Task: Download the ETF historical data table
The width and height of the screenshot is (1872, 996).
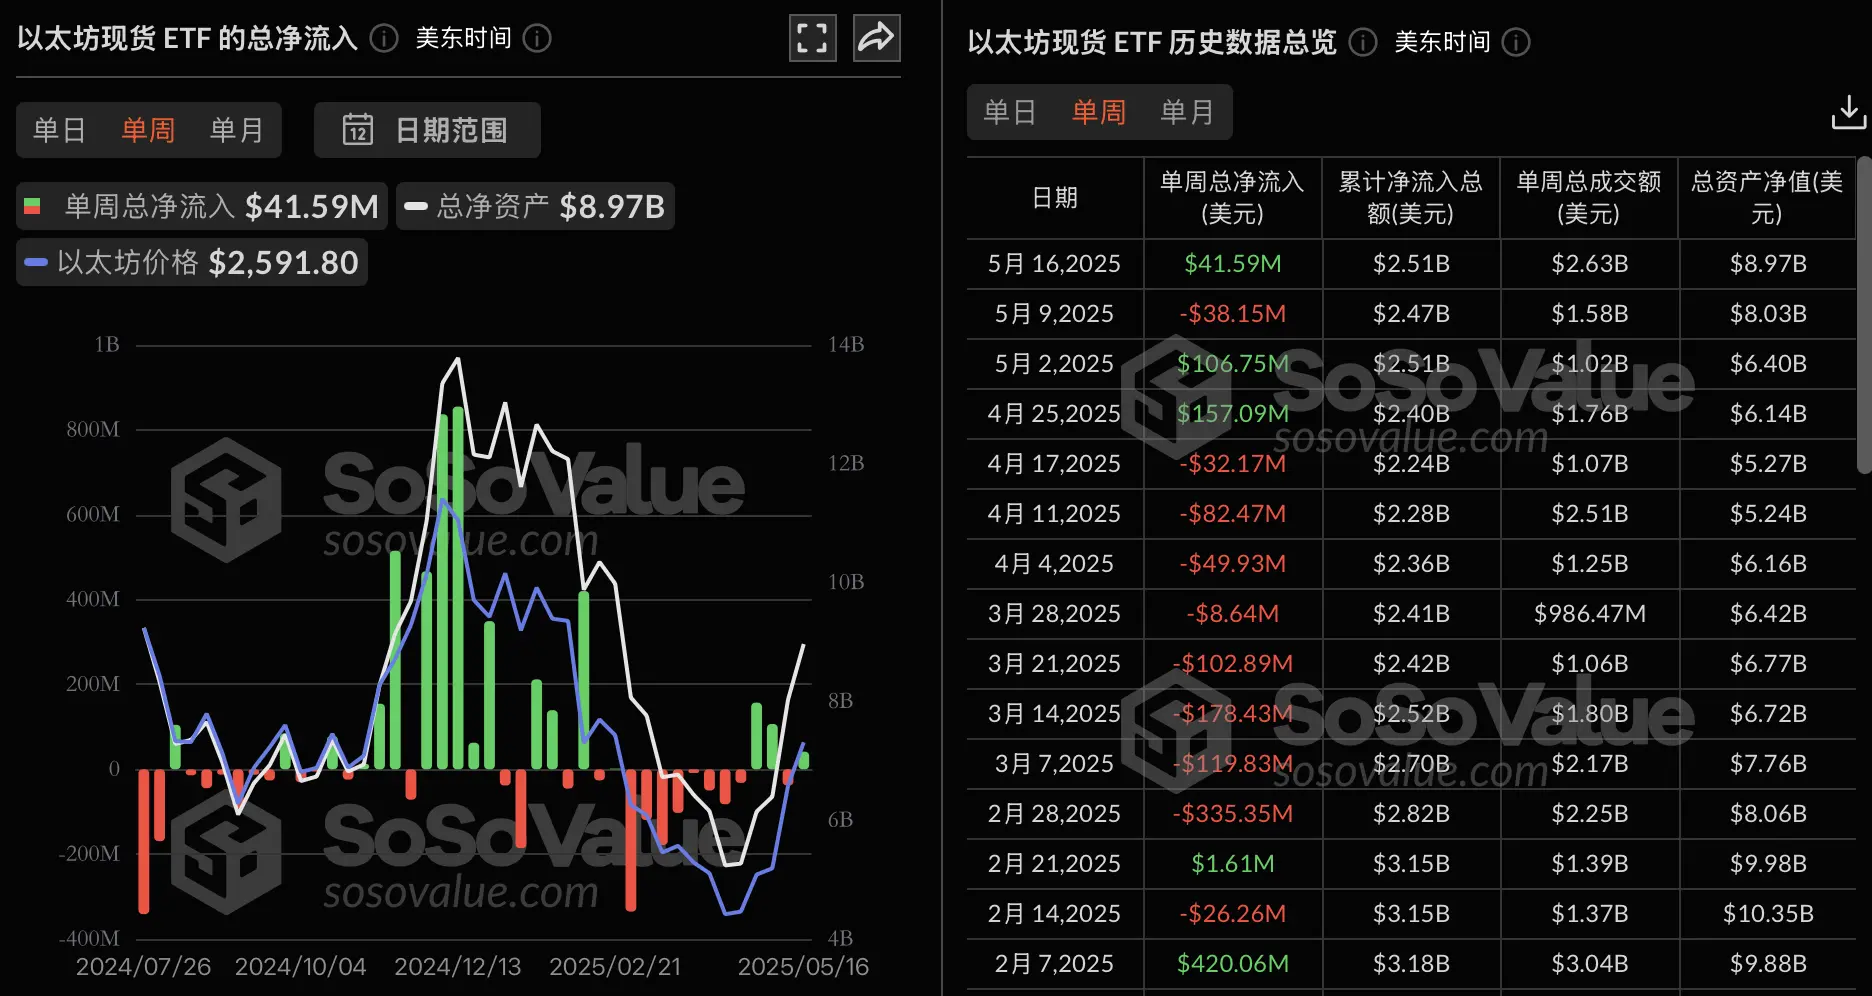Action: point(1847,112)
